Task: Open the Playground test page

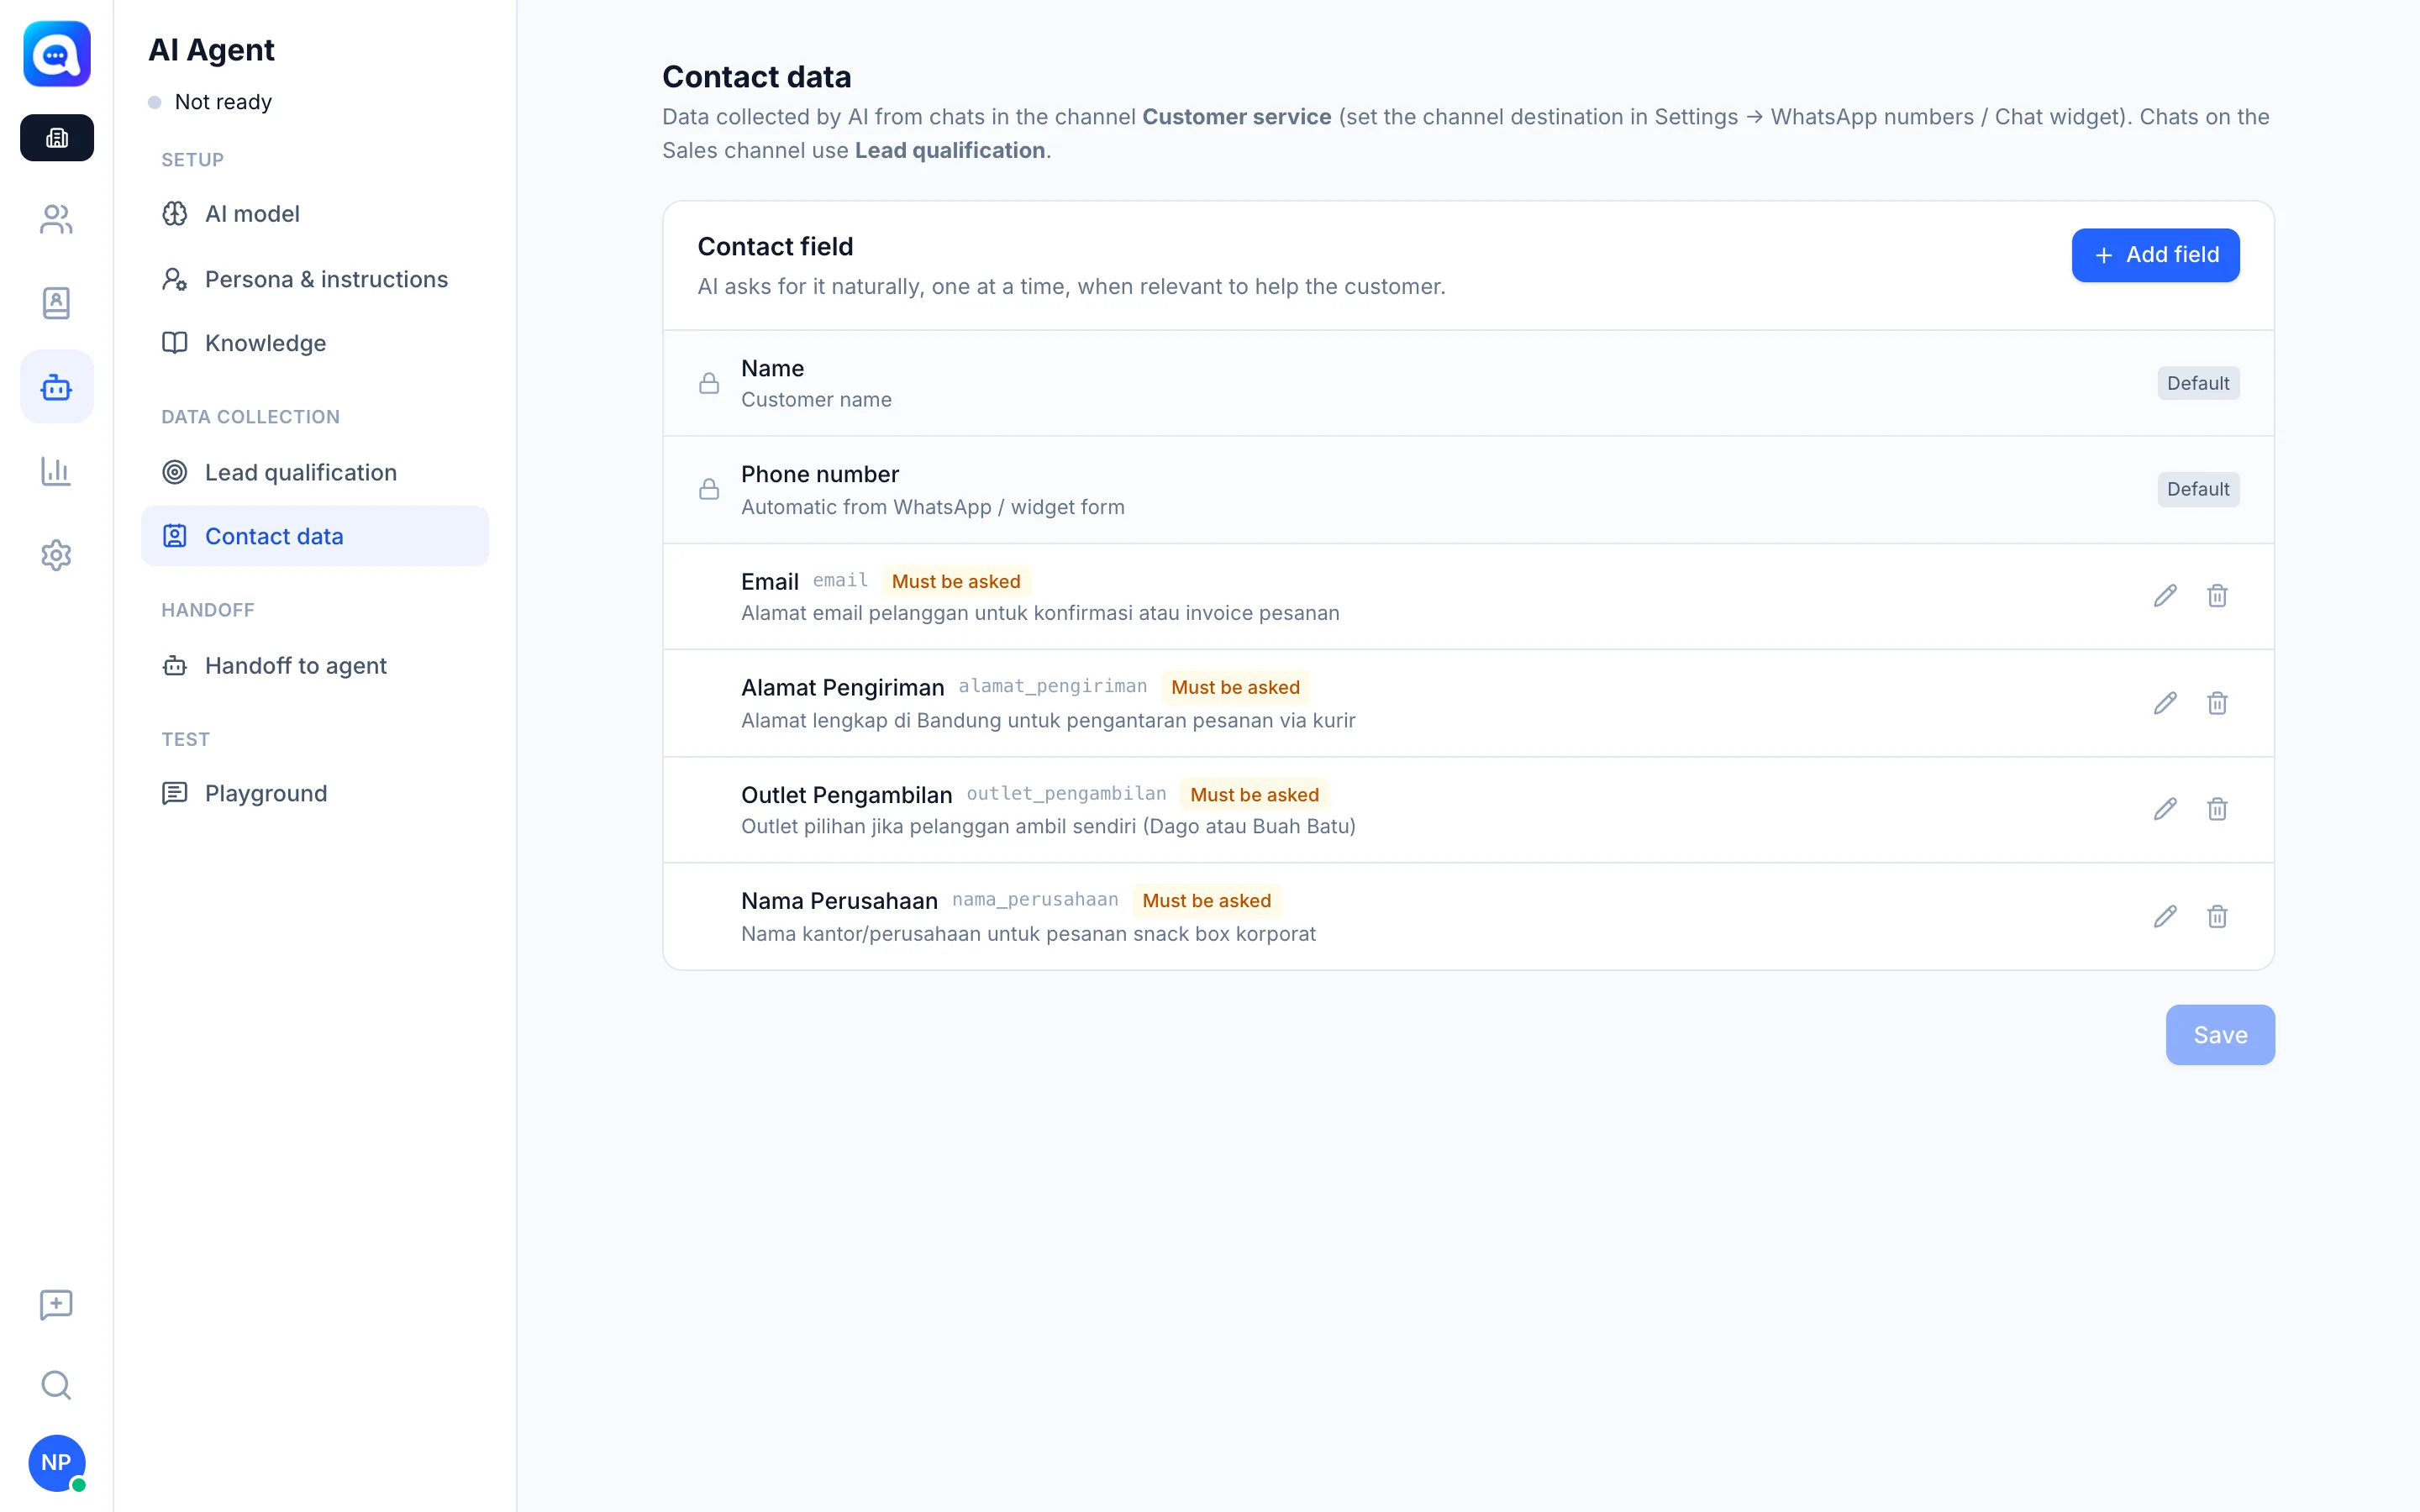Action: [x=315, y=793]
